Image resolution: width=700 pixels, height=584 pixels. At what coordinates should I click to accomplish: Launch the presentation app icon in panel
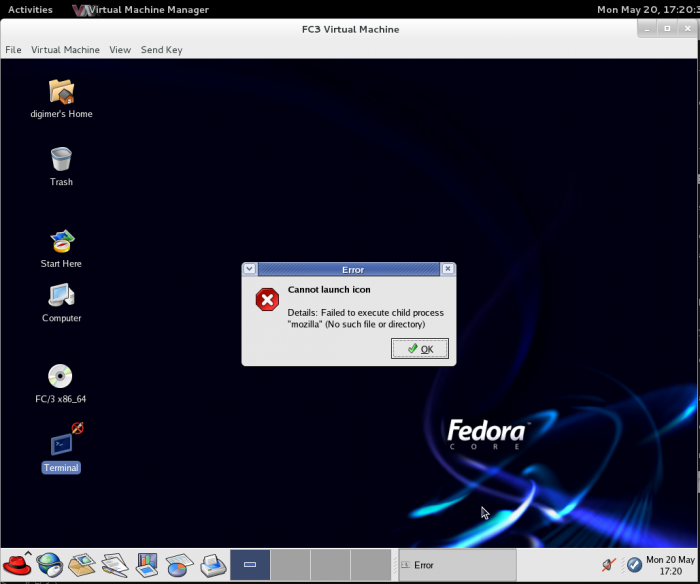point(147,565)
